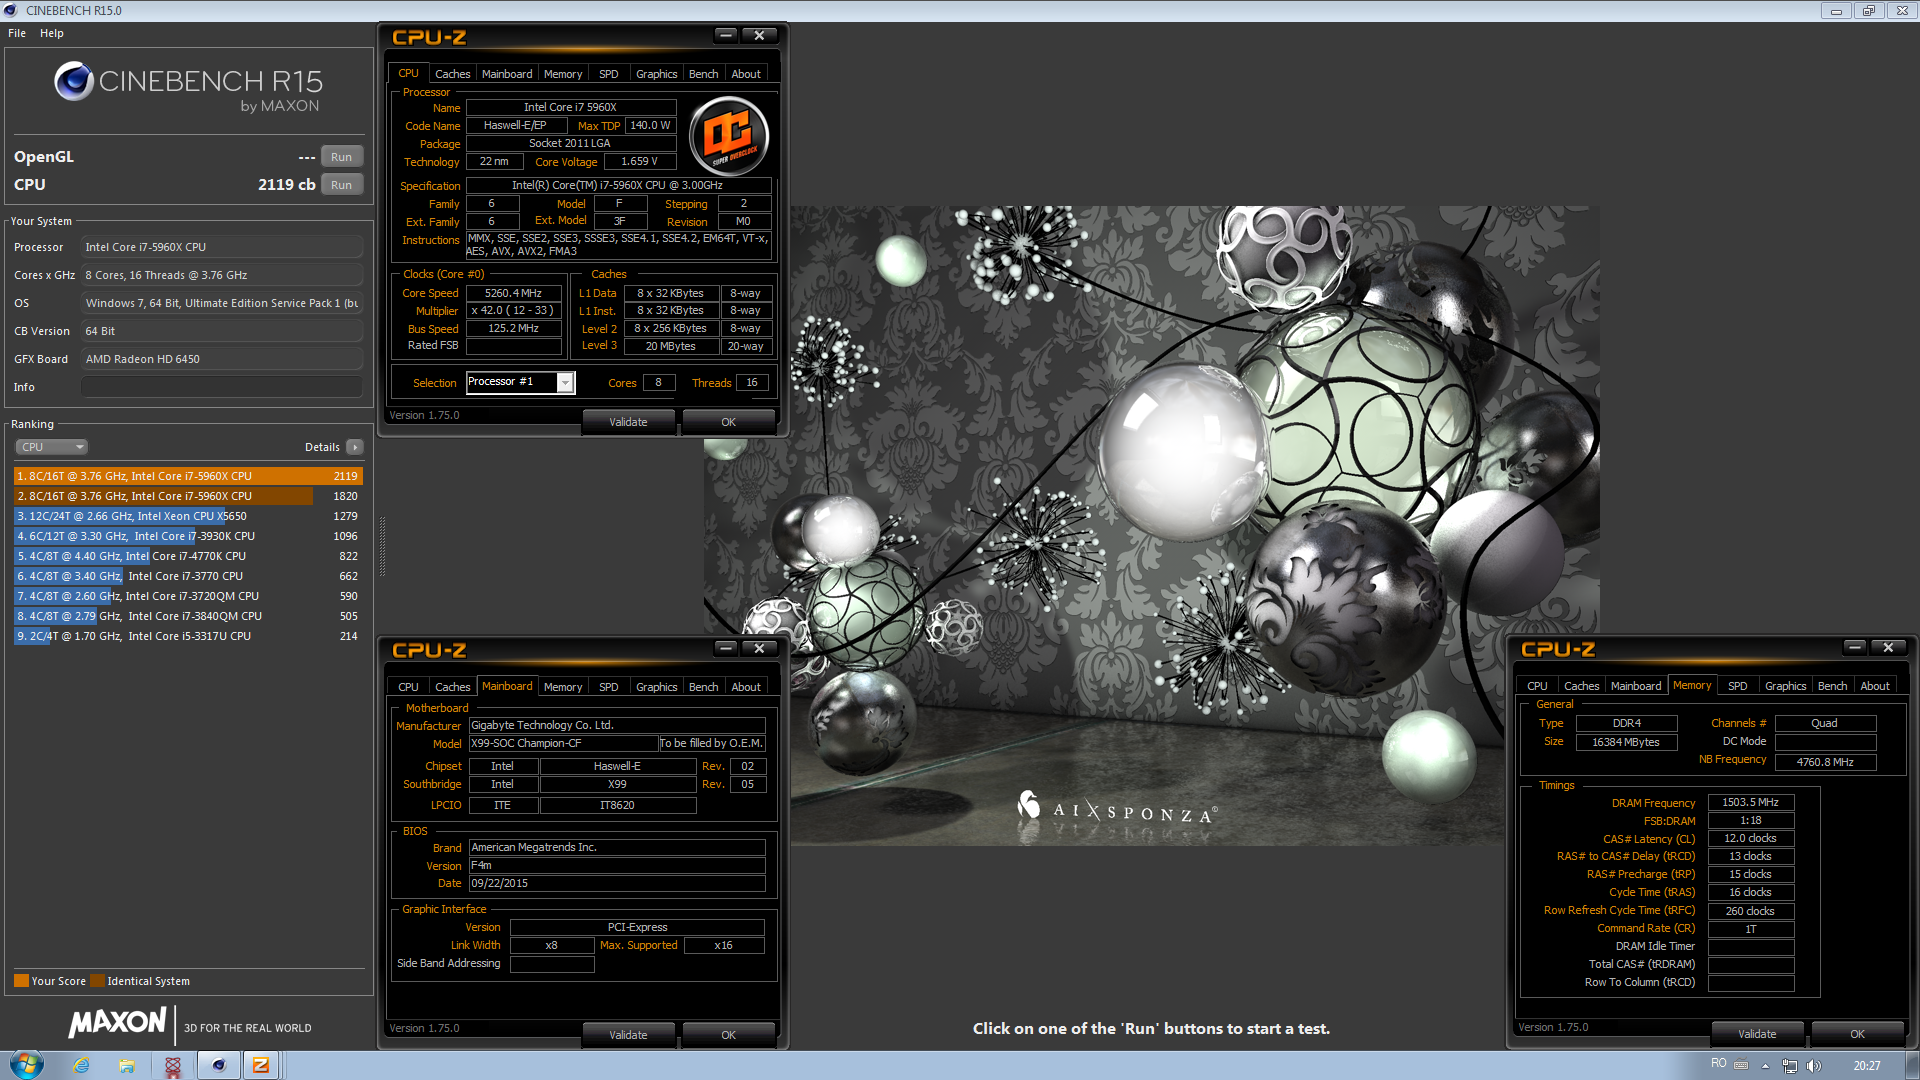
Task: Open Bench tab in top CPU-Z window
Action: click(x=704, y=74)
